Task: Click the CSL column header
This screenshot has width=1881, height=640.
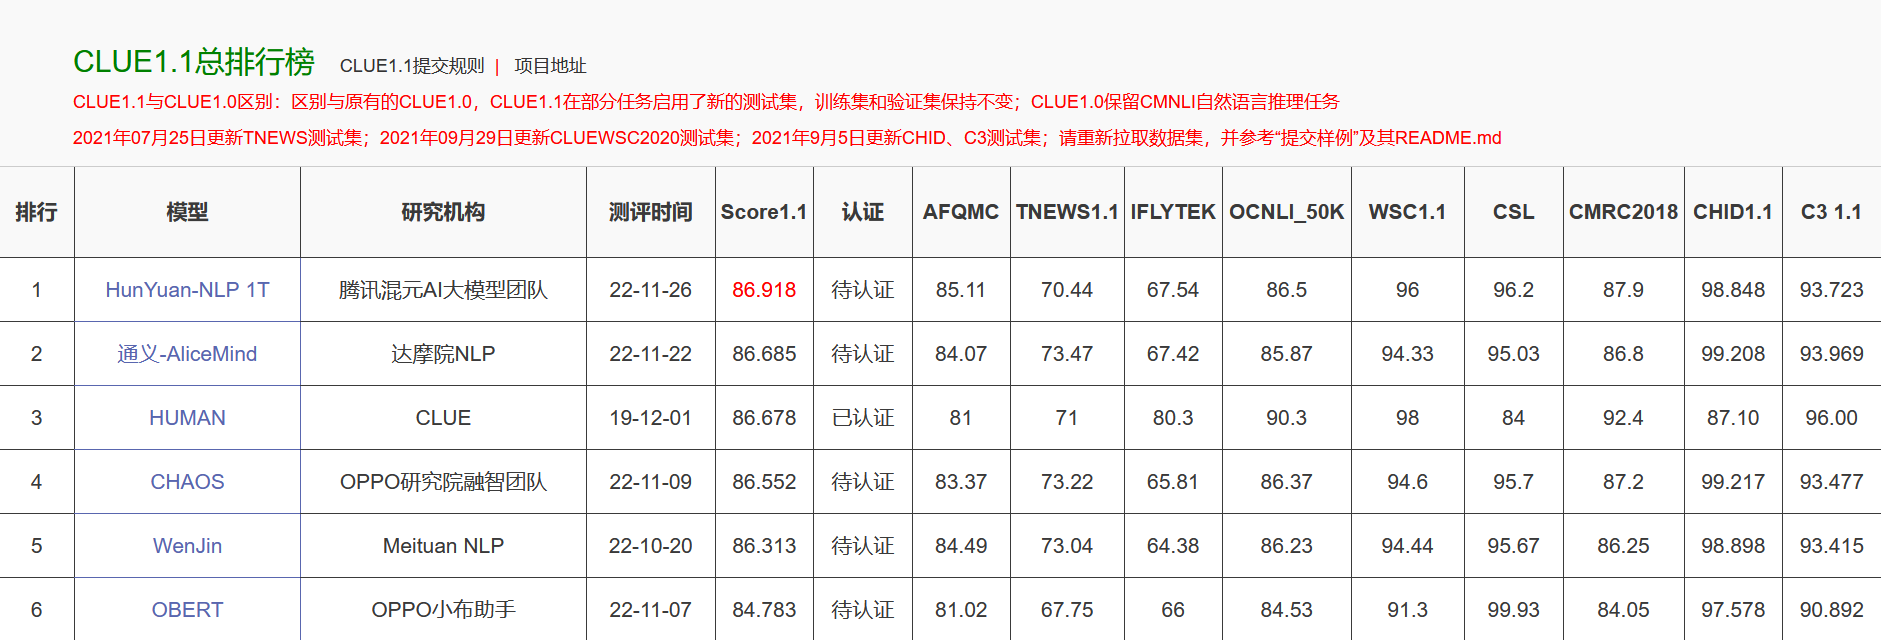Action: [1513, 212]
